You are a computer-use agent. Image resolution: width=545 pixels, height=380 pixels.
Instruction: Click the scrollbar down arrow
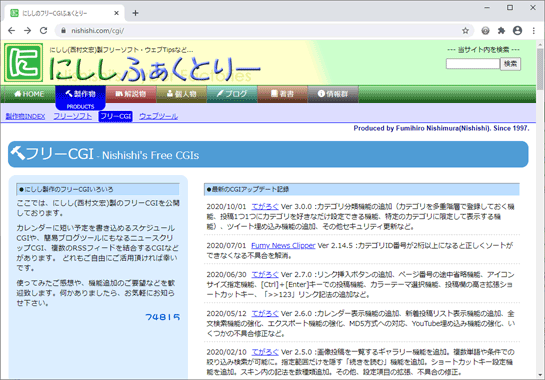(539, 375)
